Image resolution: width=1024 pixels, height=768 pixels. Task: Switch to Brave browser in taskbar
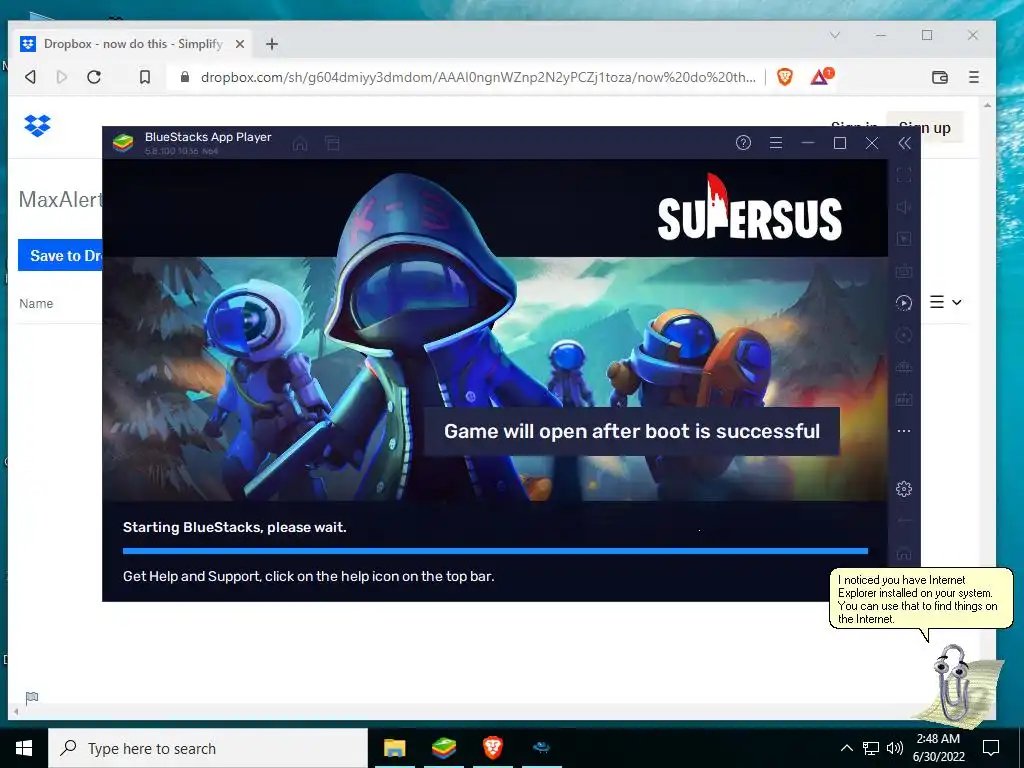pyautogui.click(x=493, y=748)
